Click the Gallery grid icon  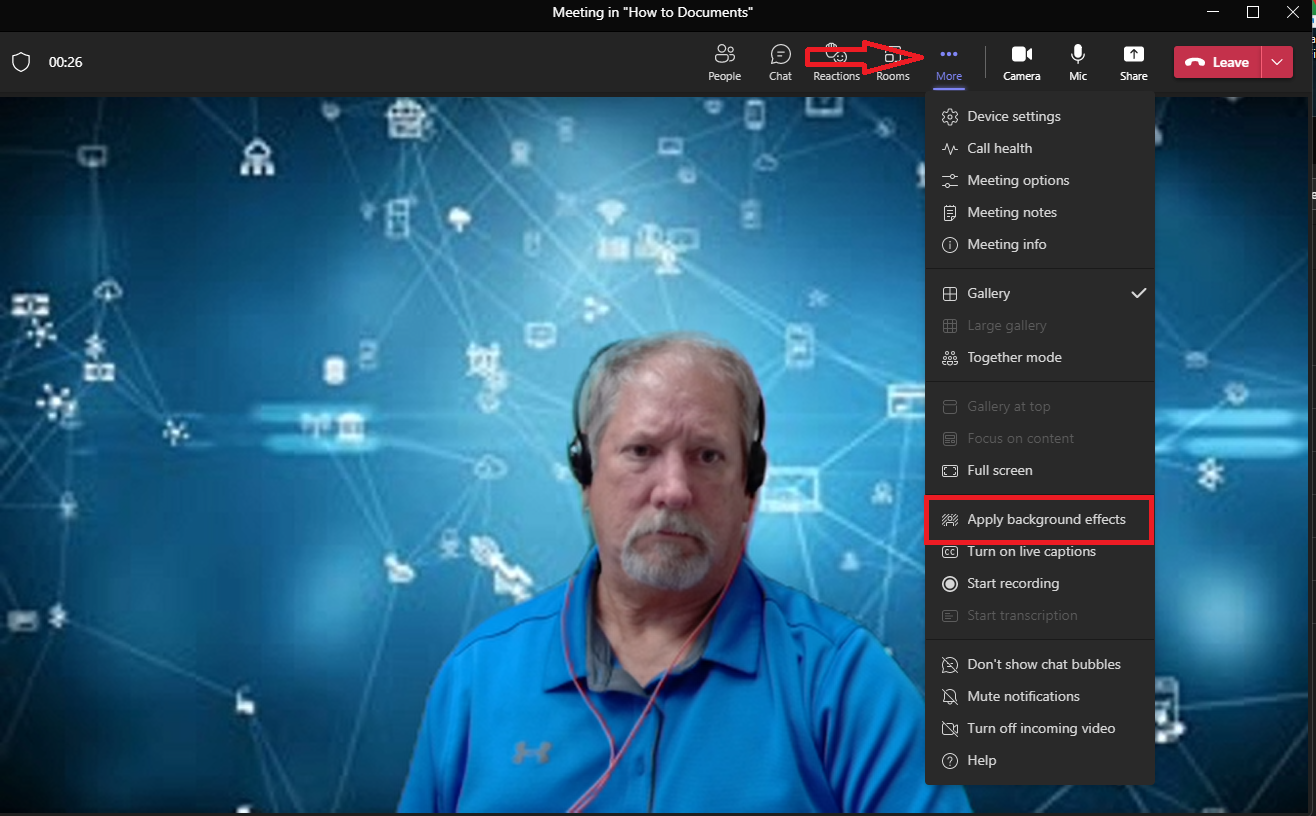(950, 293)
